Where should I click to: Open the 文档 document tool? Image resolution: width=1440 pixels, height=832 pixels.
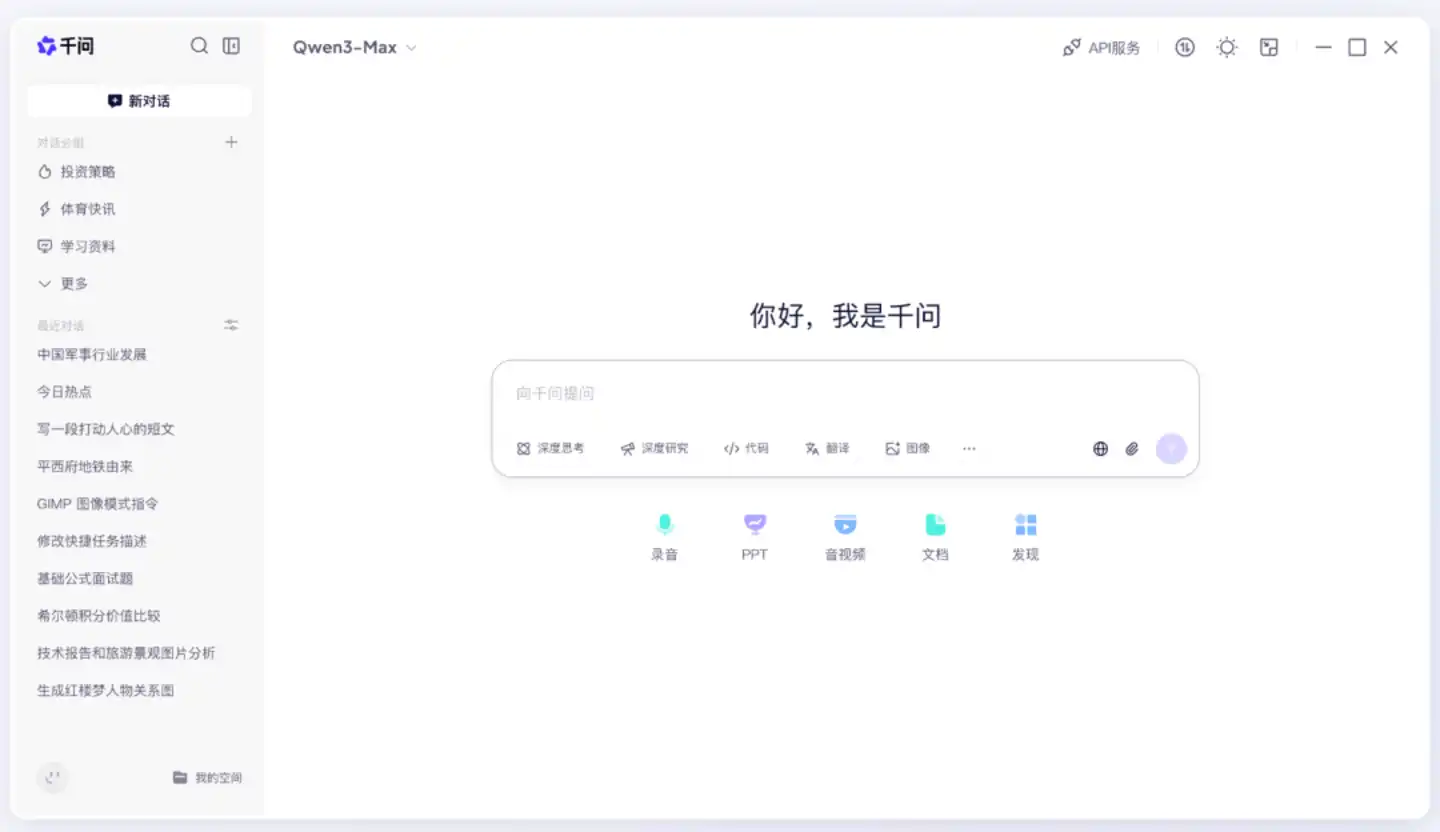pos(935,535)
